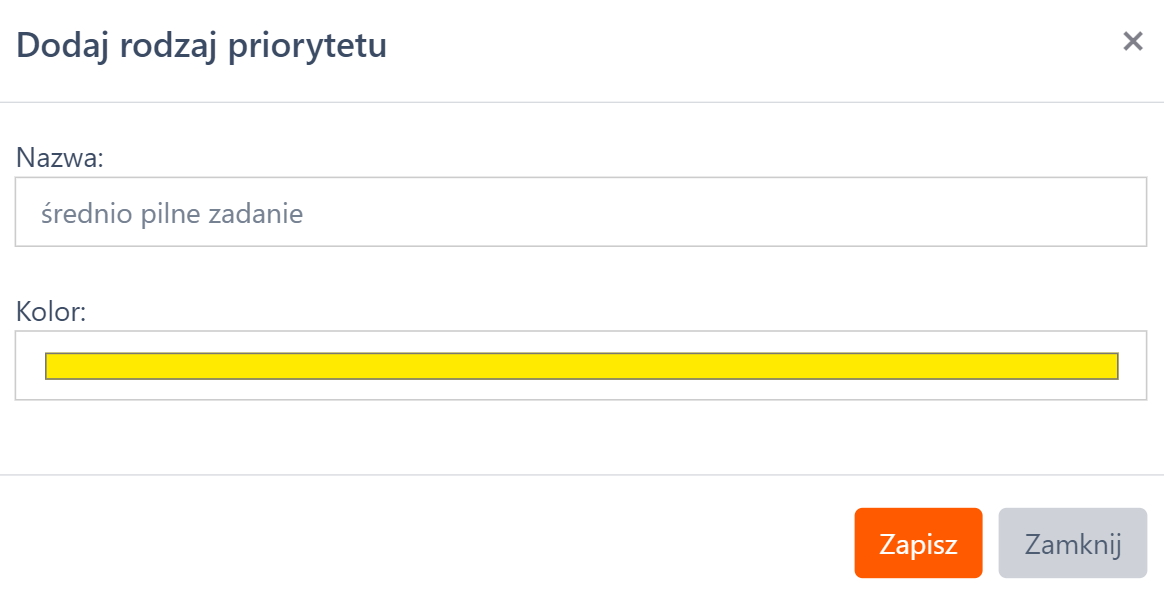Open the yellow color picker swatch
This screenshot has width=1164, height=597.
coord(581,366)
